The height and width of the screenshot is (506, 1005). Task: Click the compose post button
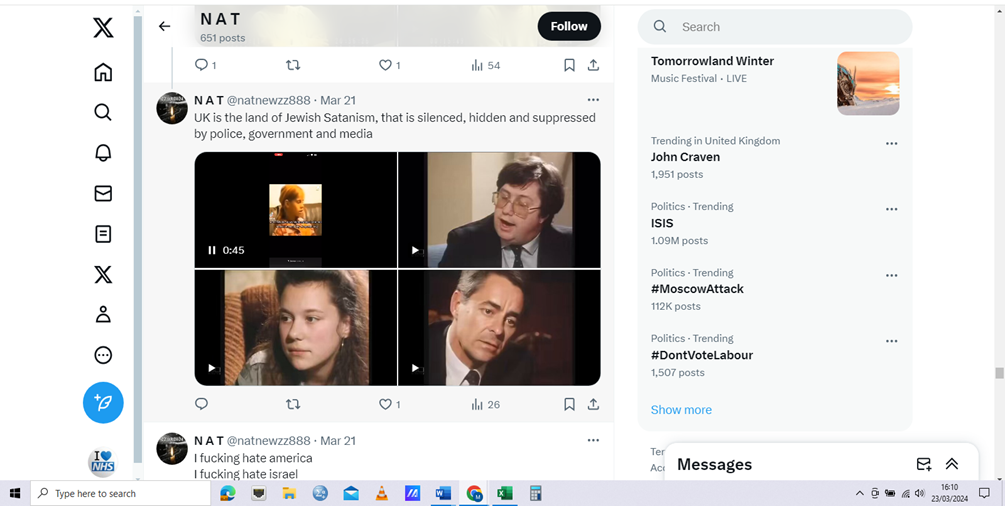click(103, 402)
